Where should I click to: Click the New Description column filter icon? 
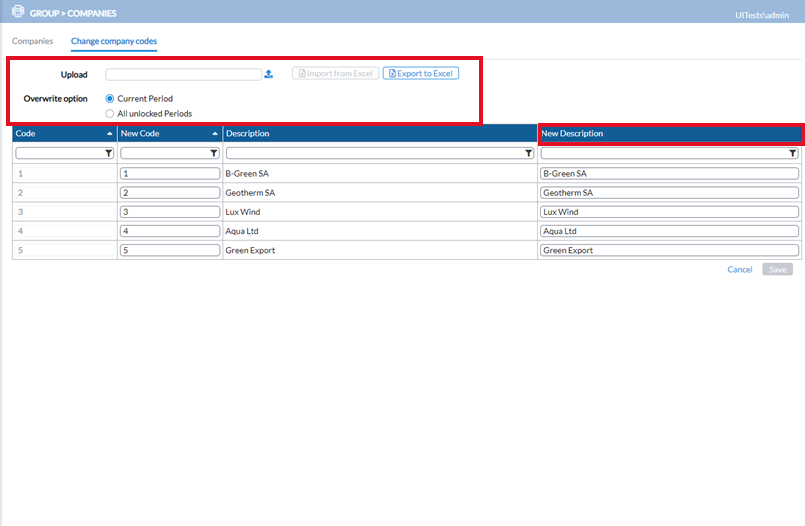pos(793,153)
